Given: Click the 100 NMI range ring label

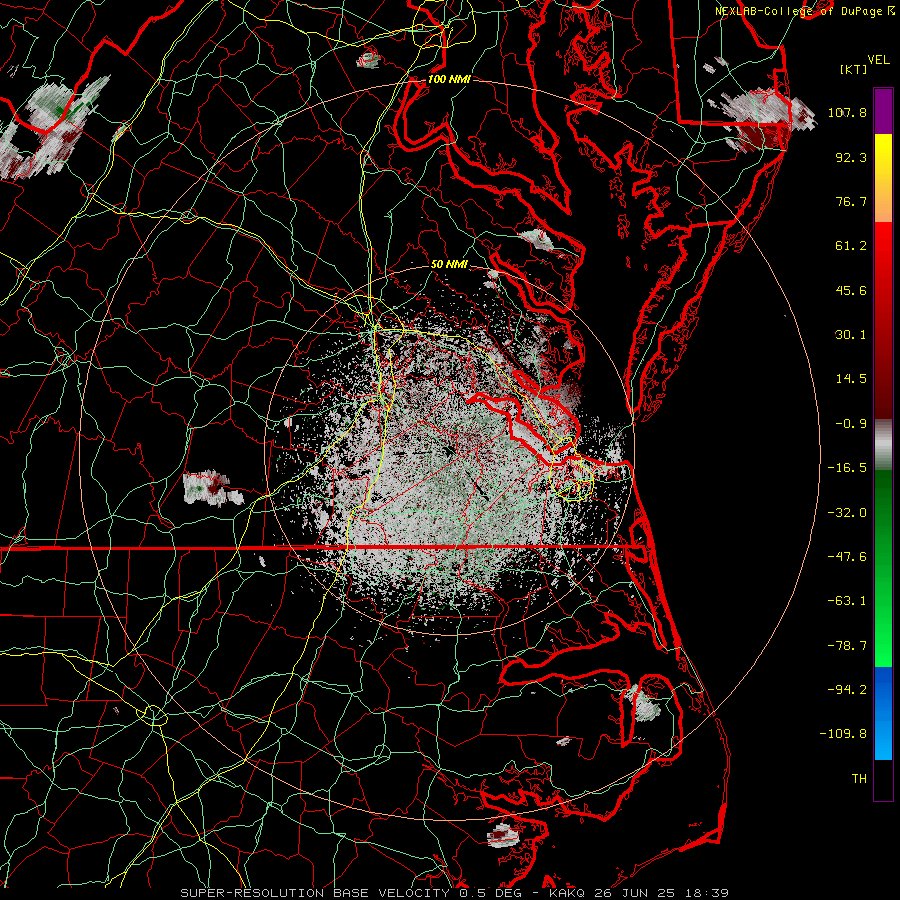Looking at the screenshot, I should (x=449, y=79).
